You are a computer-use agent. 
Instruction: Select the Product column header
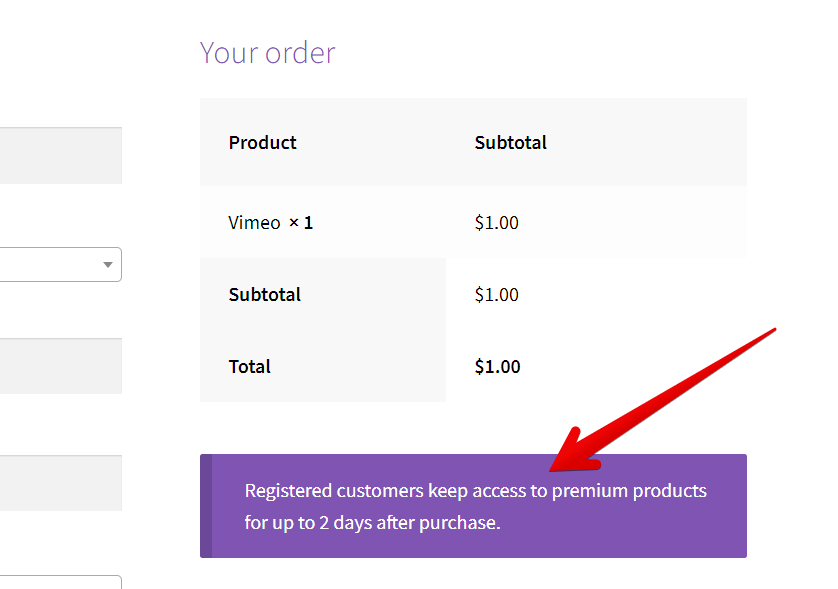(x=262, y=142)
